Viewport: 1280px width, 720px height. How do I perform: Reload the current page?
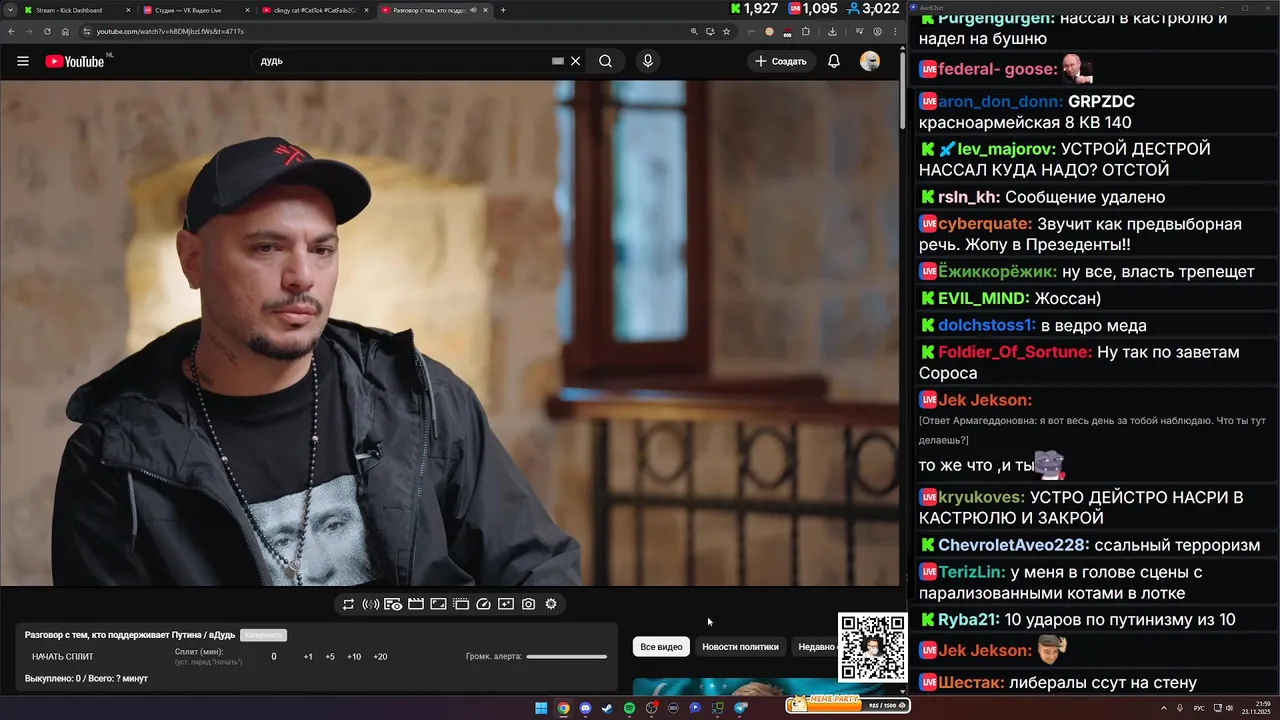pyautogui.click(x=47, y=31)
